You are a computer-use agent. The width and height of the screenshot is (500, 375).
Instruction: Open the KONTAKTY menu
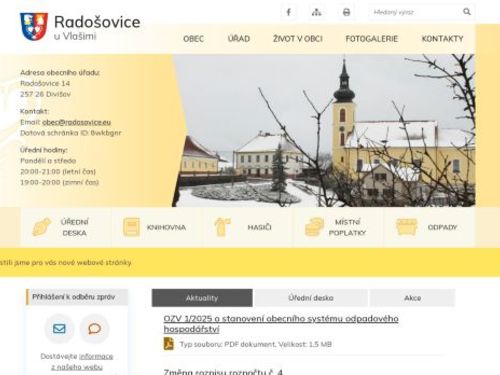tap(442, 39)
